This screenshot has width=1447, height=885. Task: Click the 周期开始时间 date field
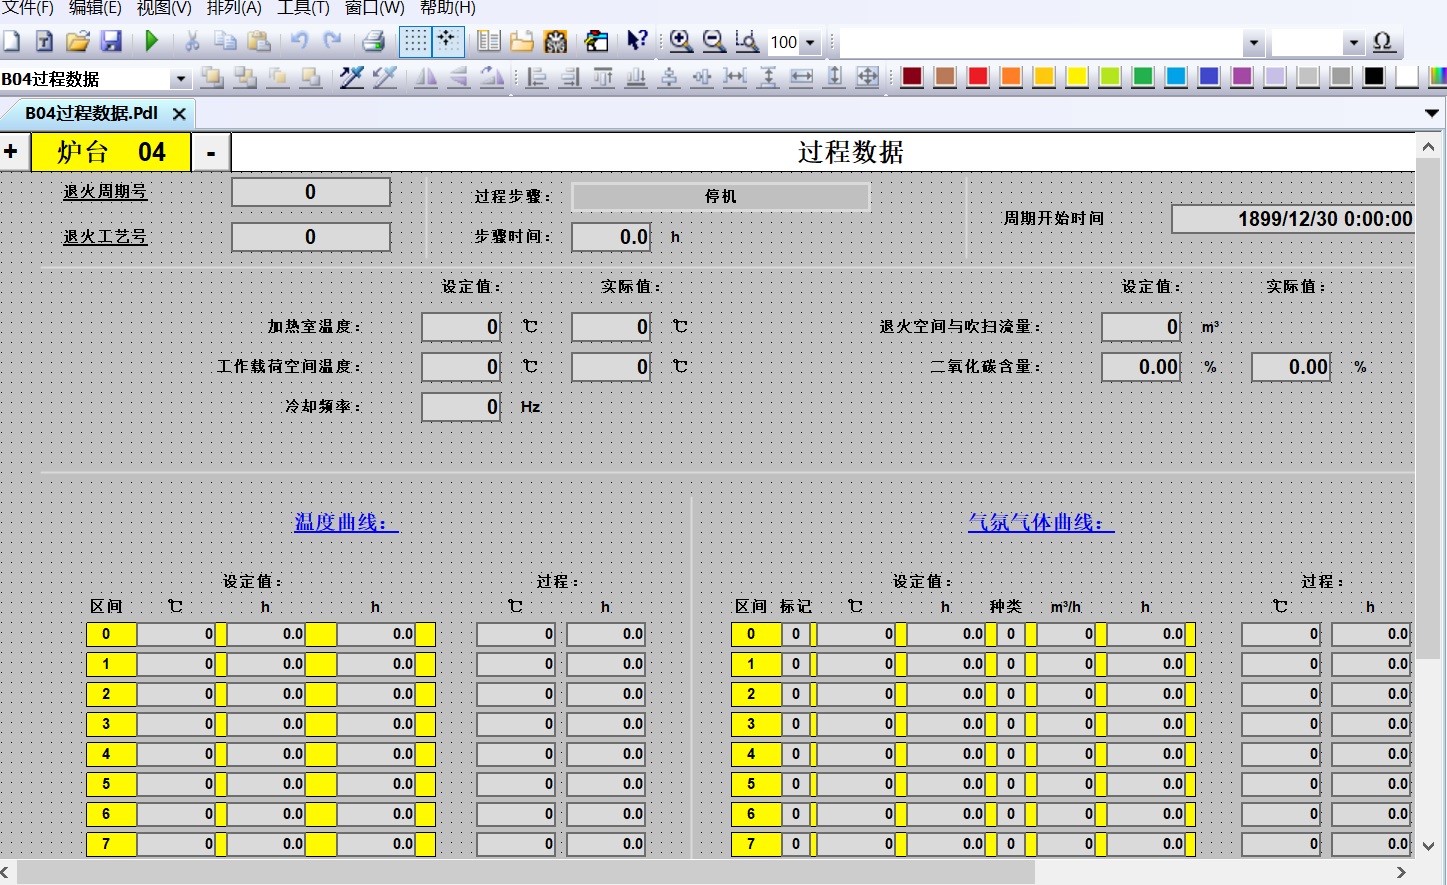tap(1294, 219)
